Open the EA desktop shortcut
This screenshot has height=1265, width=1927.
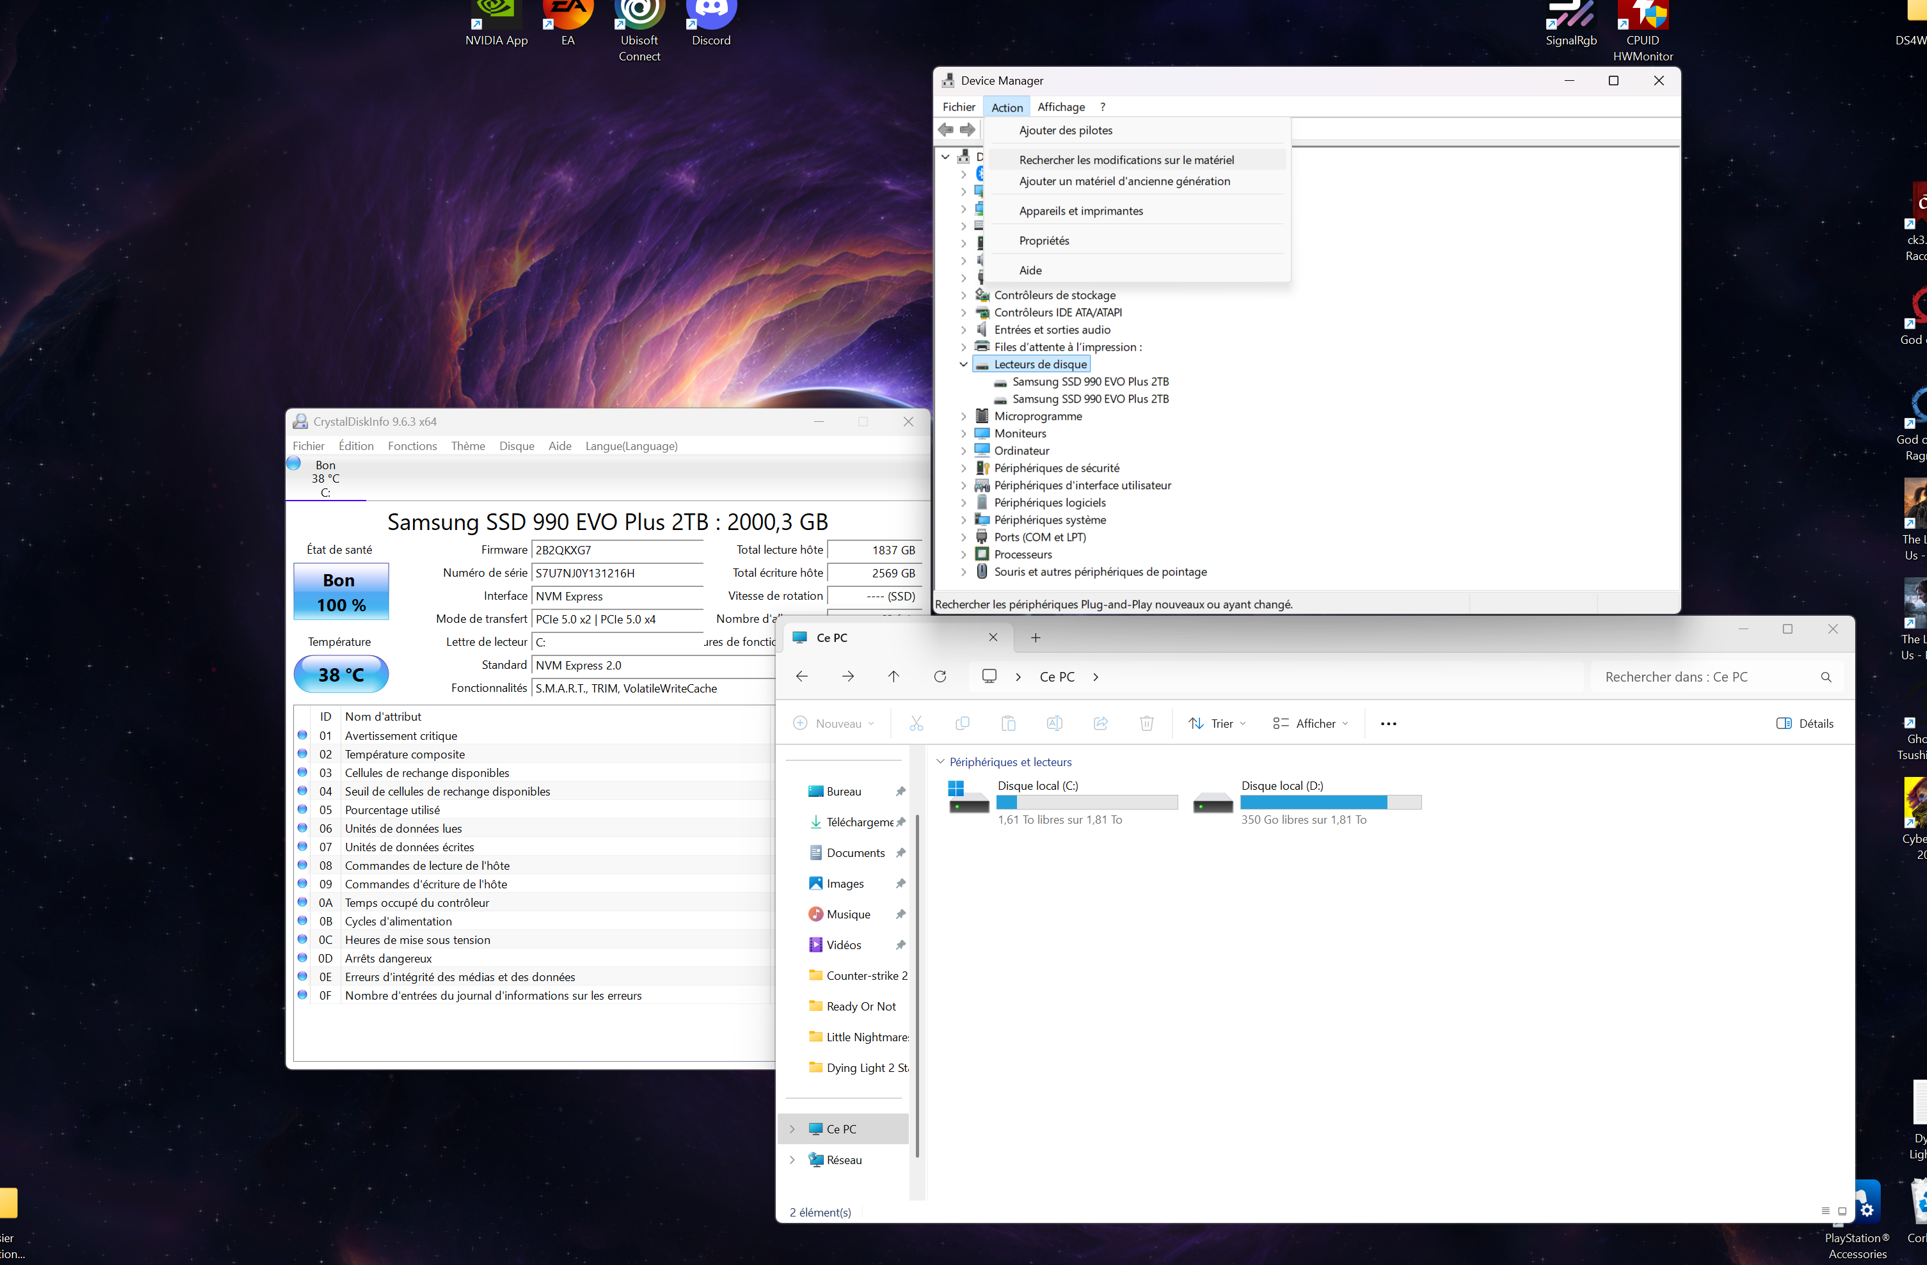pyautogui.click(x=567, y=23)
